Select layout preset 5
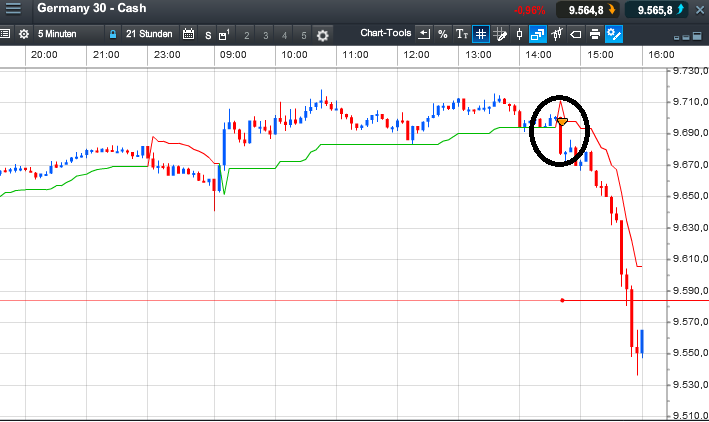The height and width of the screenshot is (422, 709). click(303, 35)
